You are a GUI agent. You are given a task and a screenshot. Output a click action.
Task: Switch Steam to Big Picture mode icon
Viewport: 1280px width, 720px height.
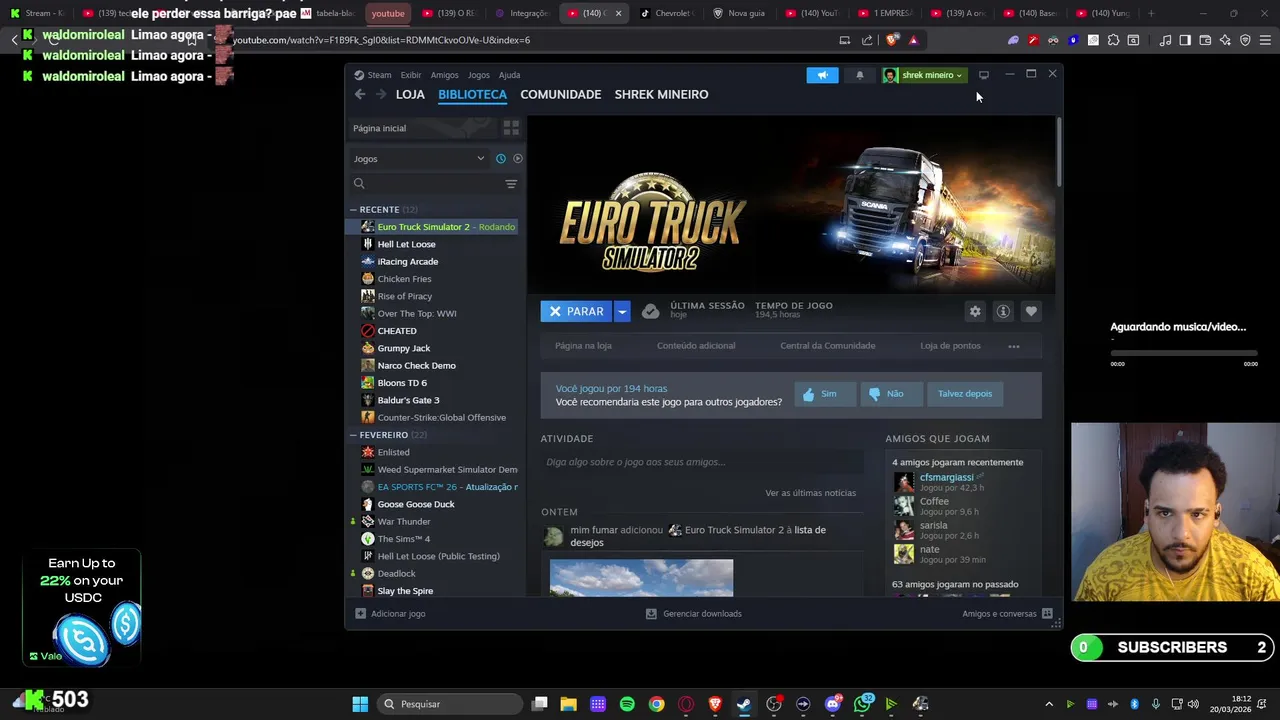[x=984, y=75]
